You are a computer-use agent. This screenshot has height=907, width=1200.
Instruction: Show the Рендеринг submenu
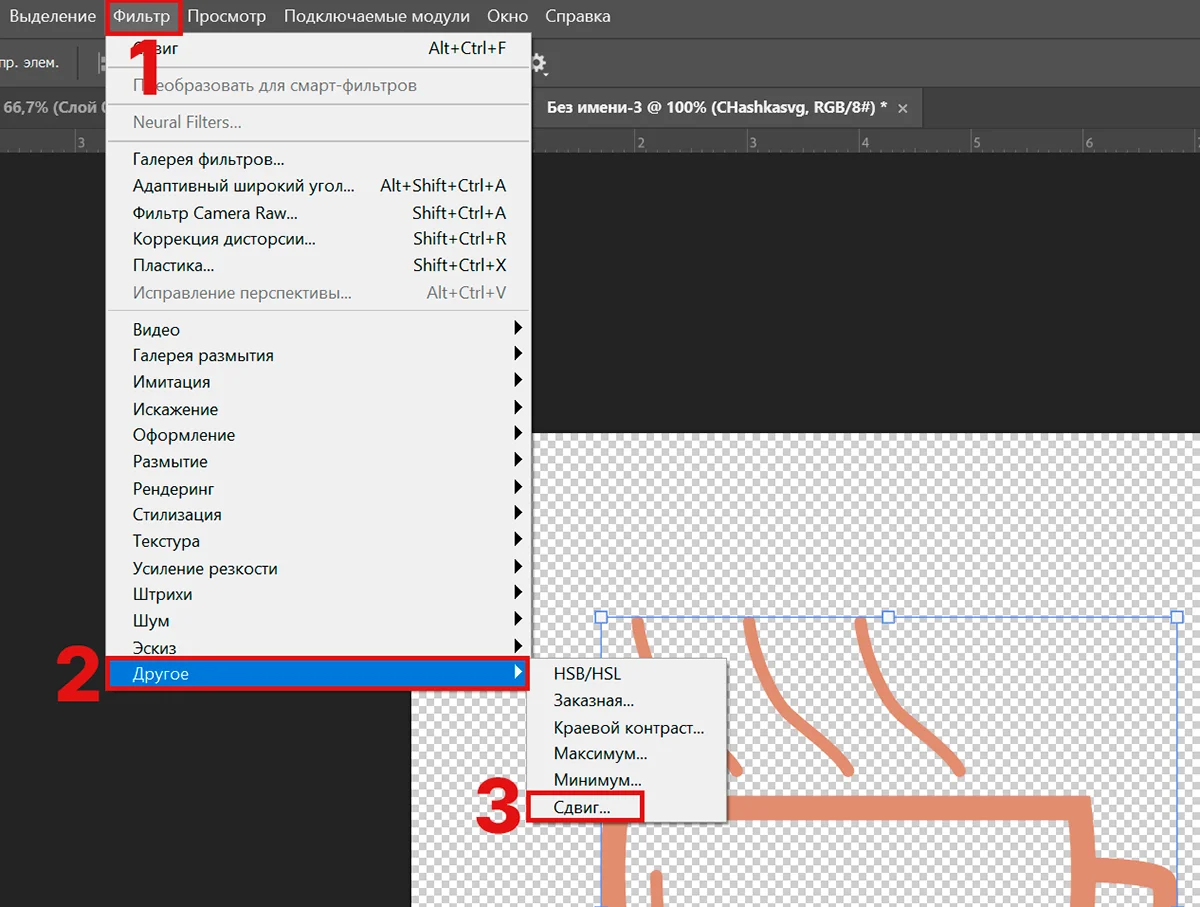[x=318, y=488]
